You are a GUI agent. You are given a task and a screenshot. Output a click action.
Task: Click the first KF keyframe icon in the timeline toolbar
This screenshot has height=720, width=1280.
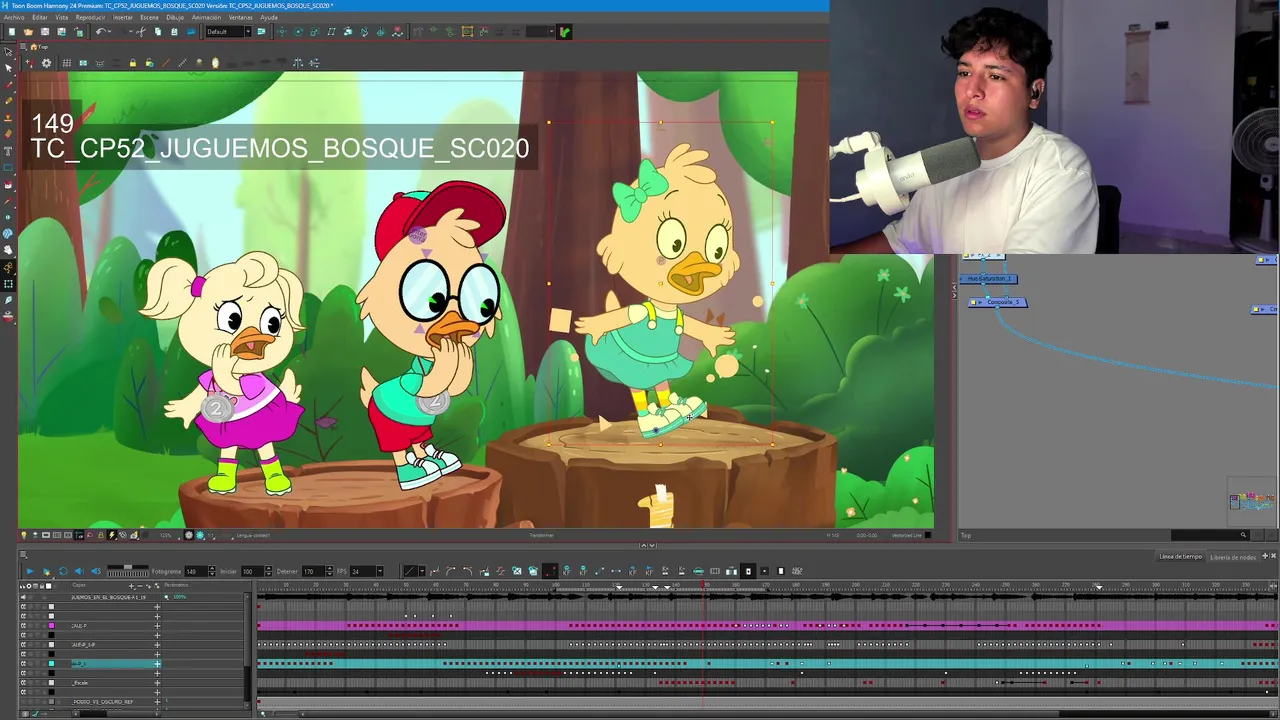pos(567,571)
